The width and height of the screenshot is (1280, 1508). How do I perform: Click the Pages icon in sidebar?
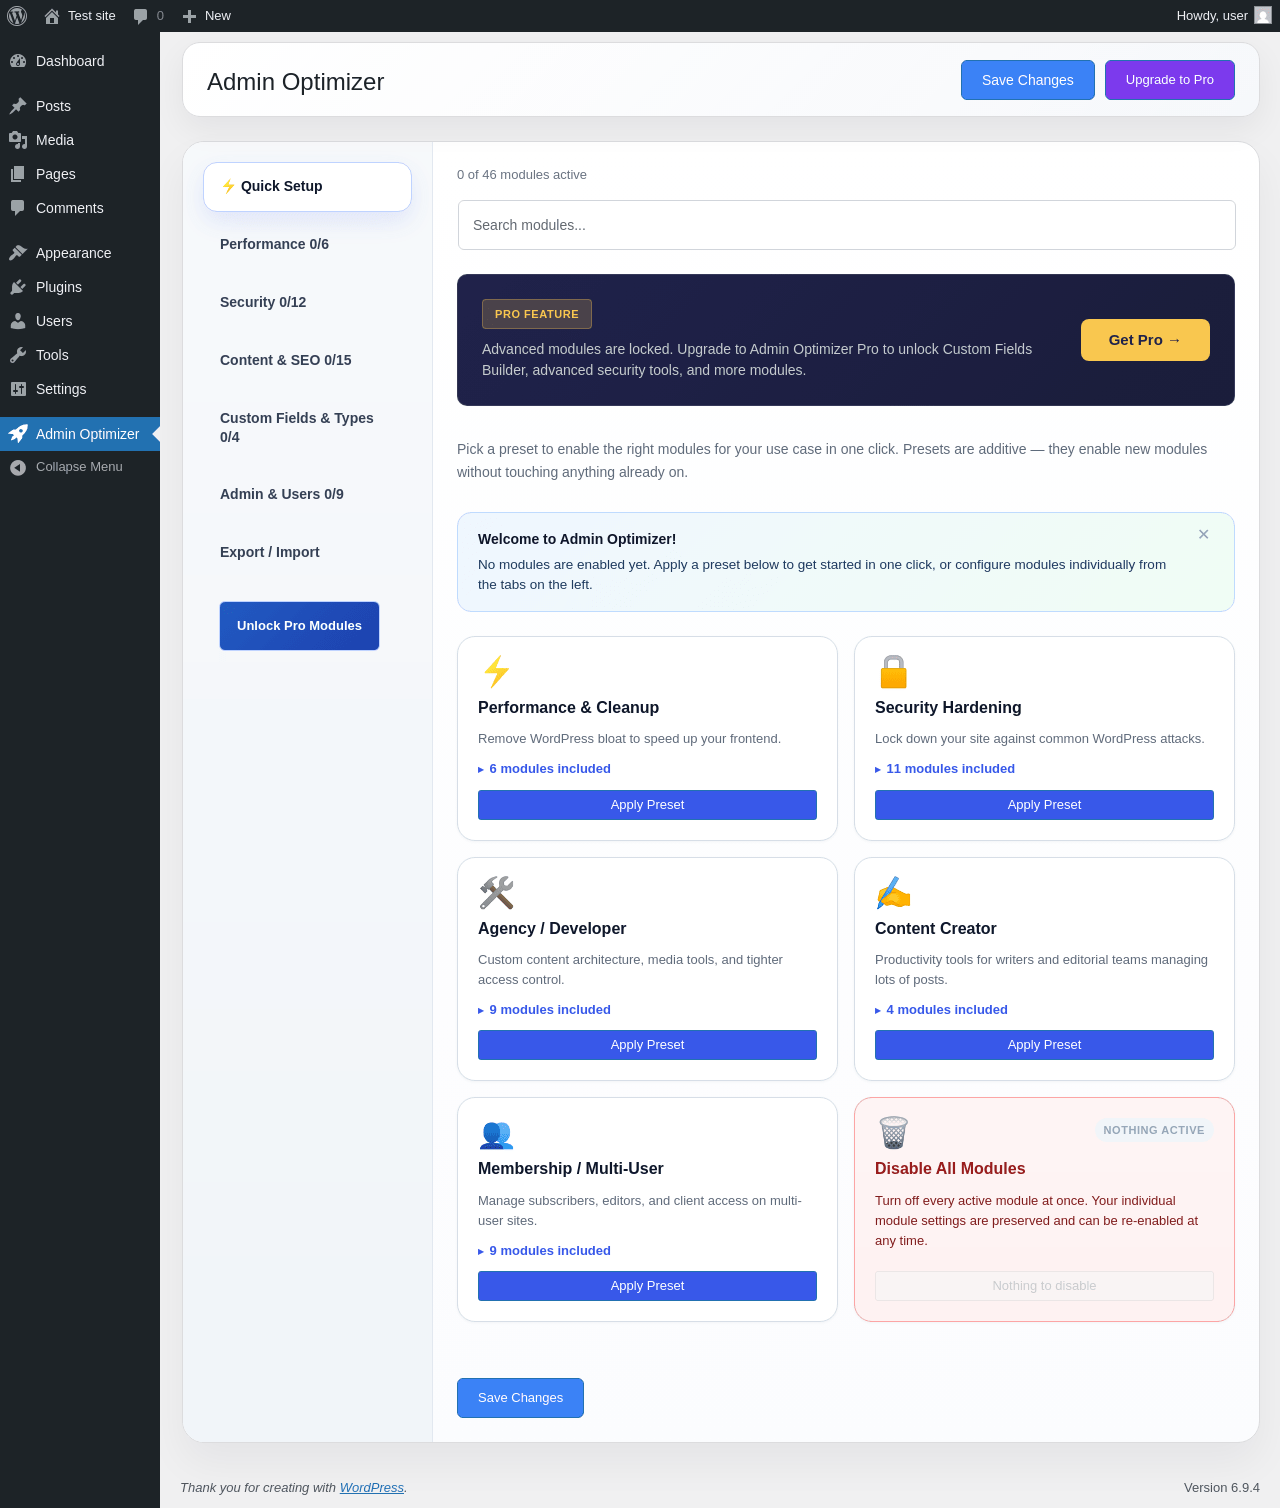pos(18,174)
